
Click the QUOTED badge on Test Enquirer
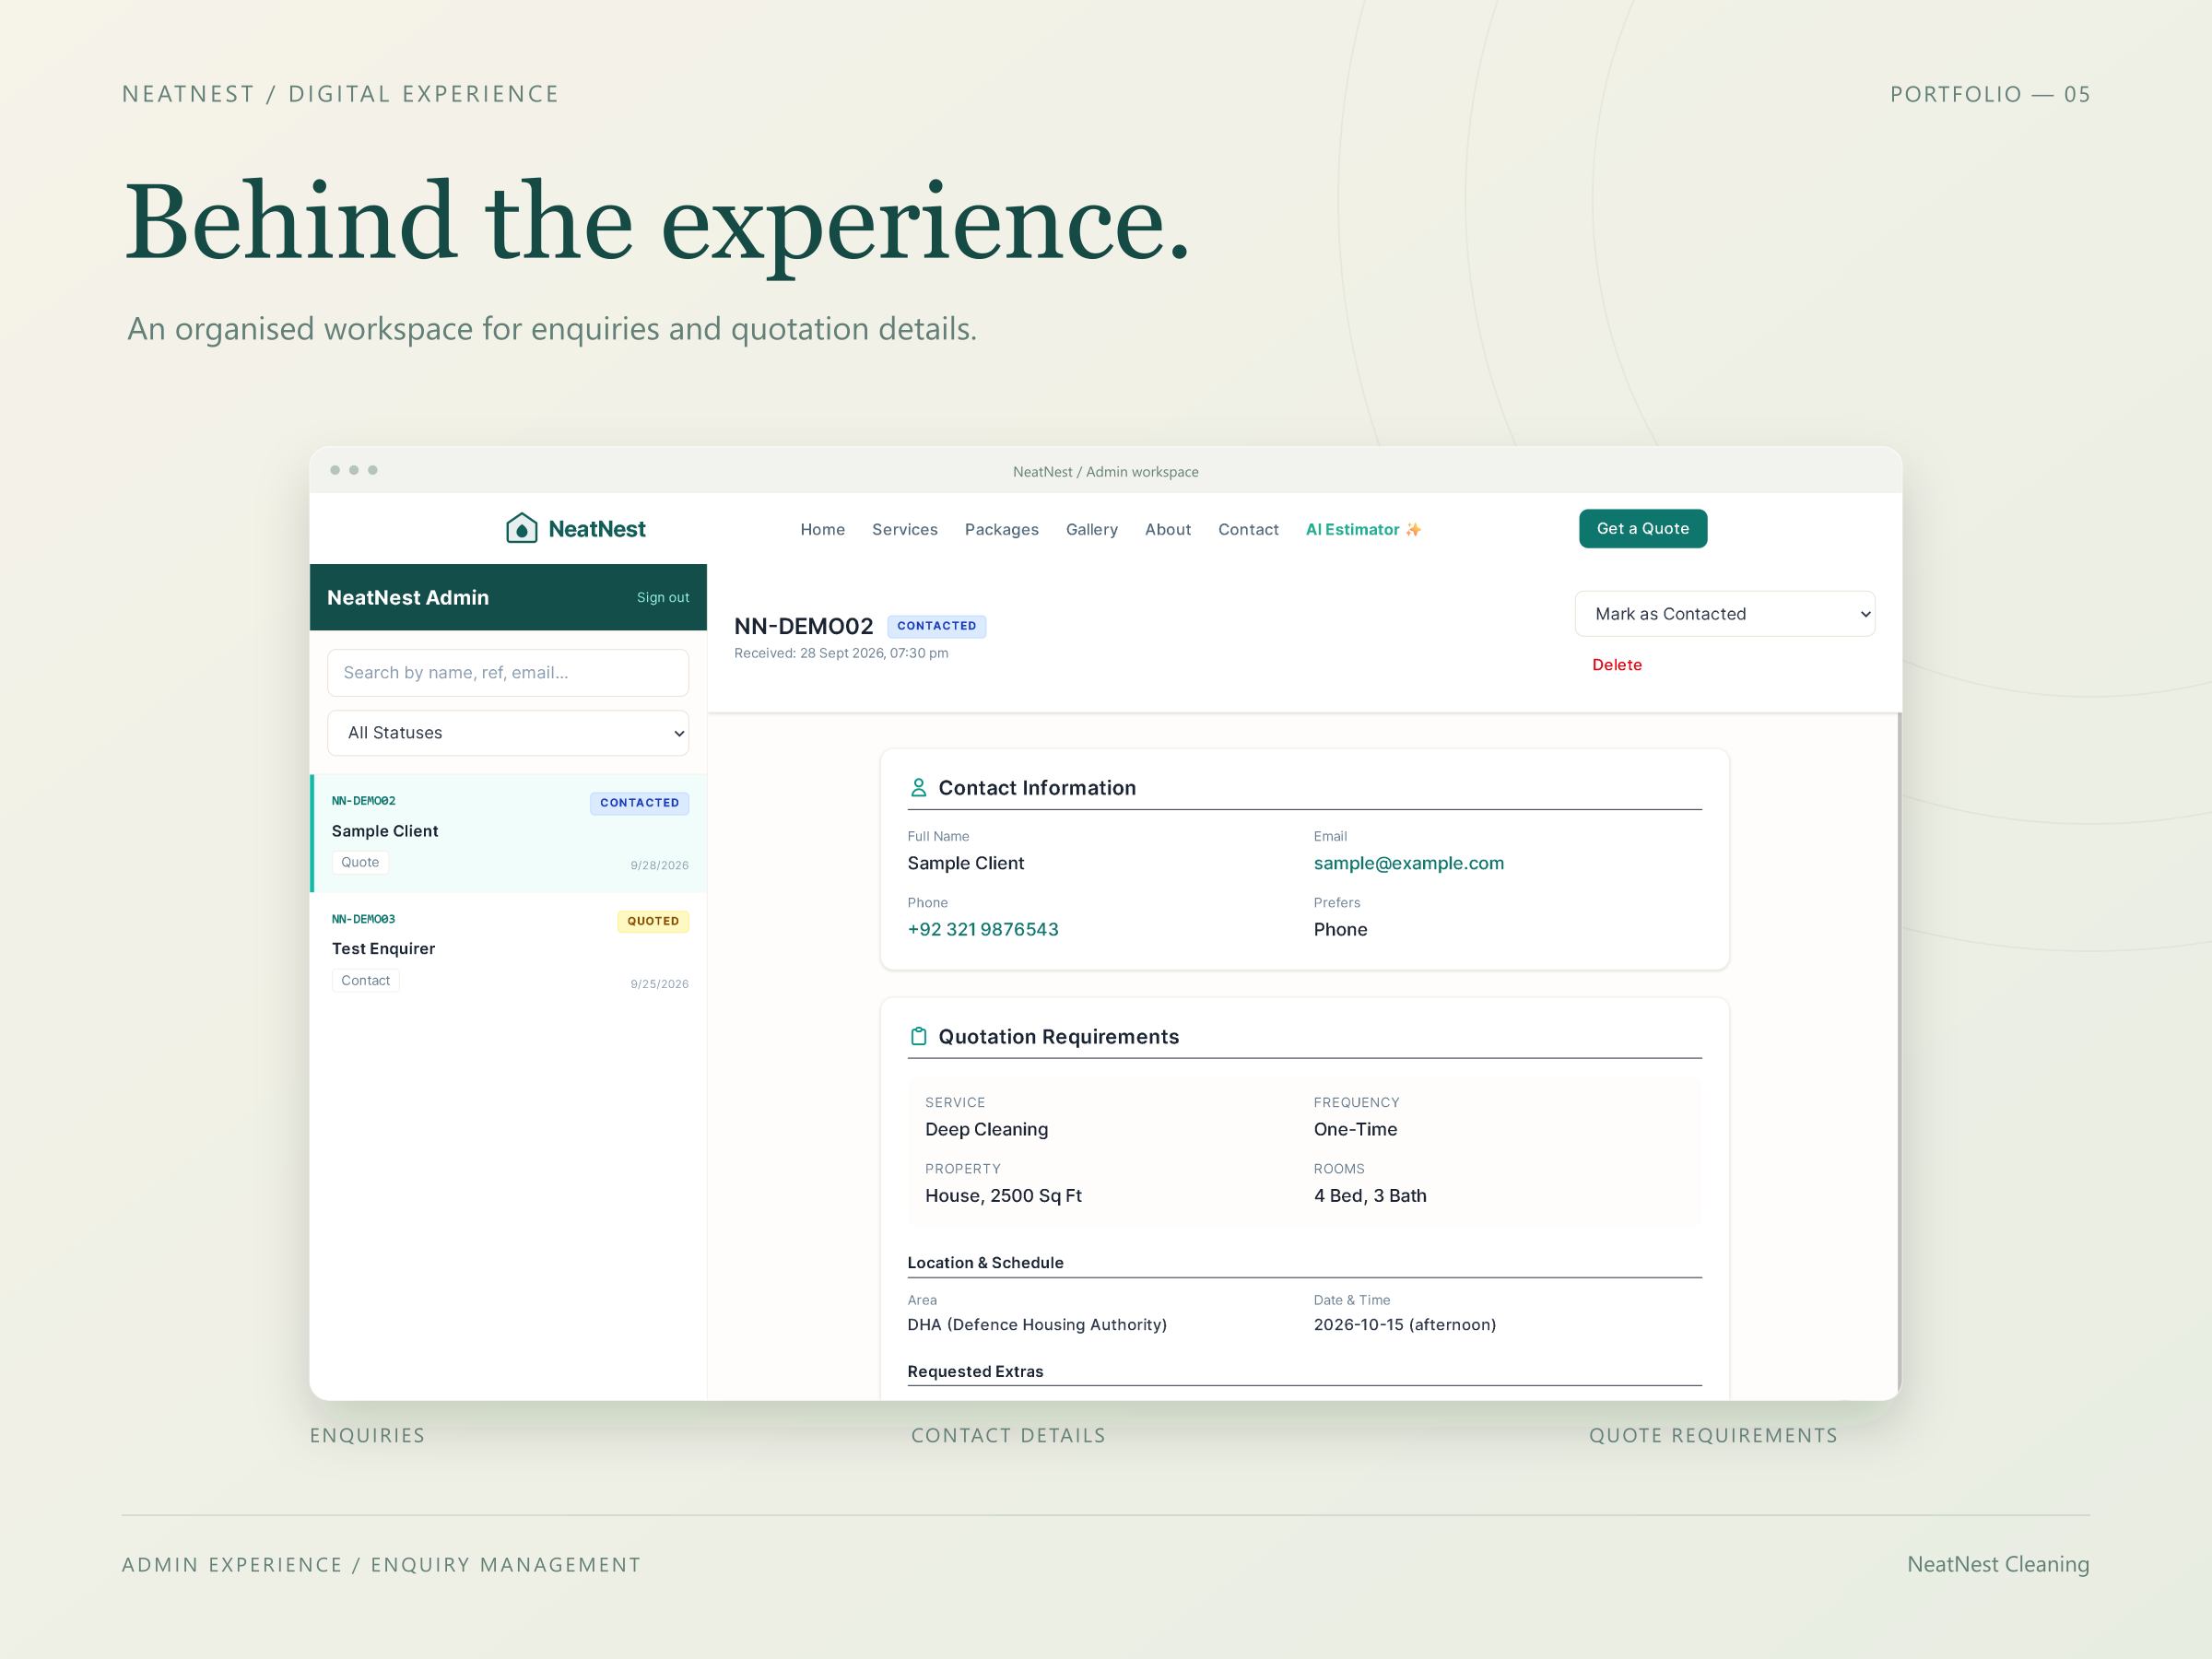point(653,921)
